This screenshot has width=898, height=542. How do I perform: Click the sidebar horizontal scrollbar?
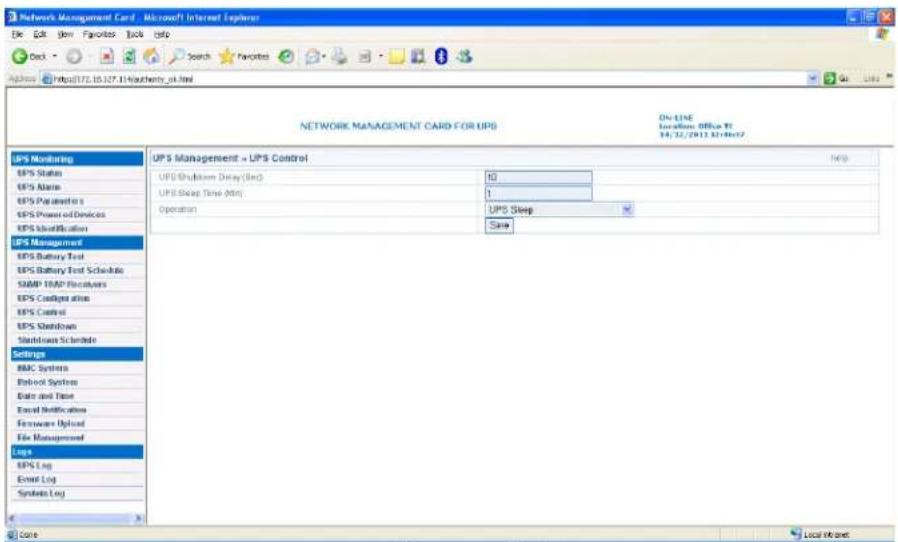point(76,519)
